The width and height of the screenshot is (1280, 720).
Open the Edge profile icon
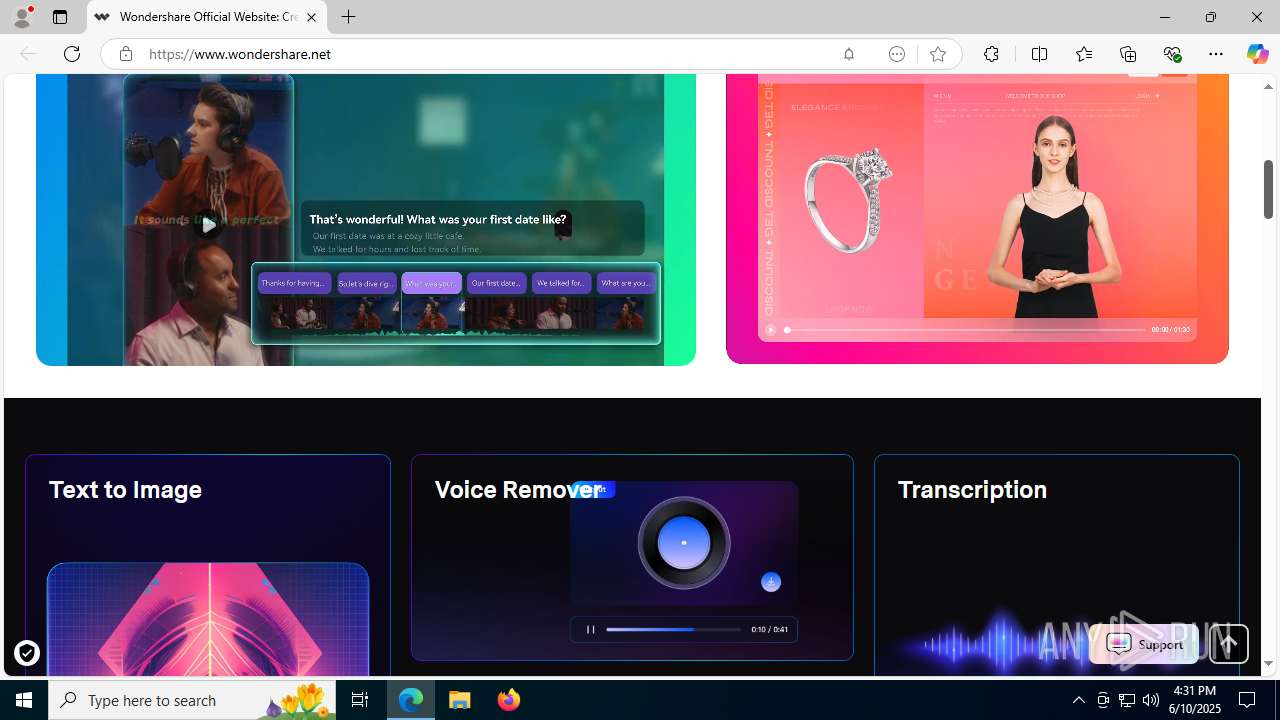coord(21,17)
